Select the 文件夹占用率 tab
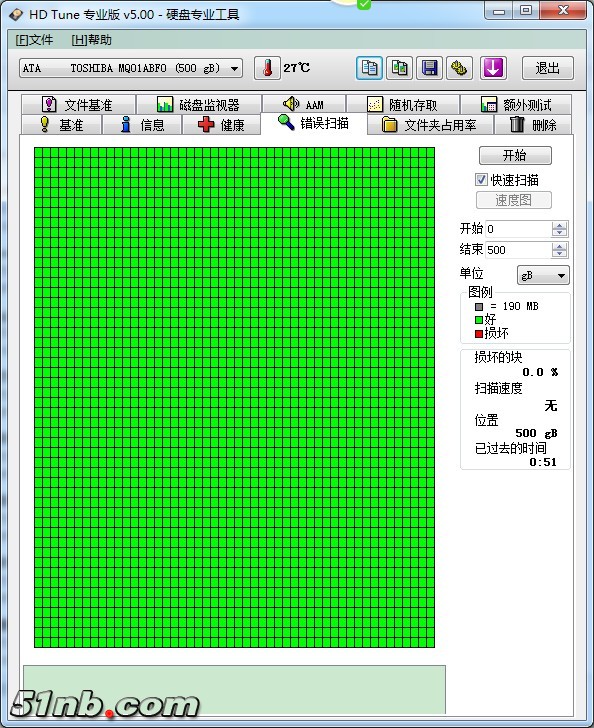Viewport: 594px width, 728px height. click(430, 124)
